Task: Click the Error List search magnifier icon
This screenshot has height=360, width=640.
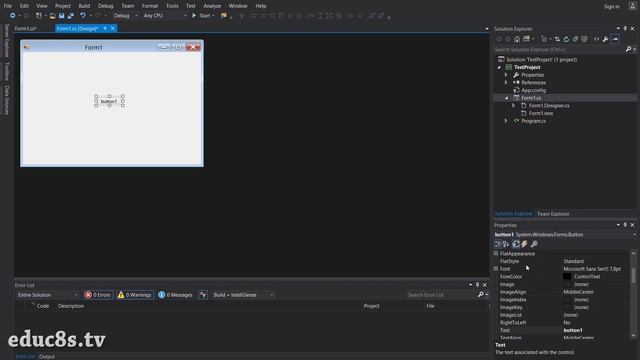Action: point(481,295)
